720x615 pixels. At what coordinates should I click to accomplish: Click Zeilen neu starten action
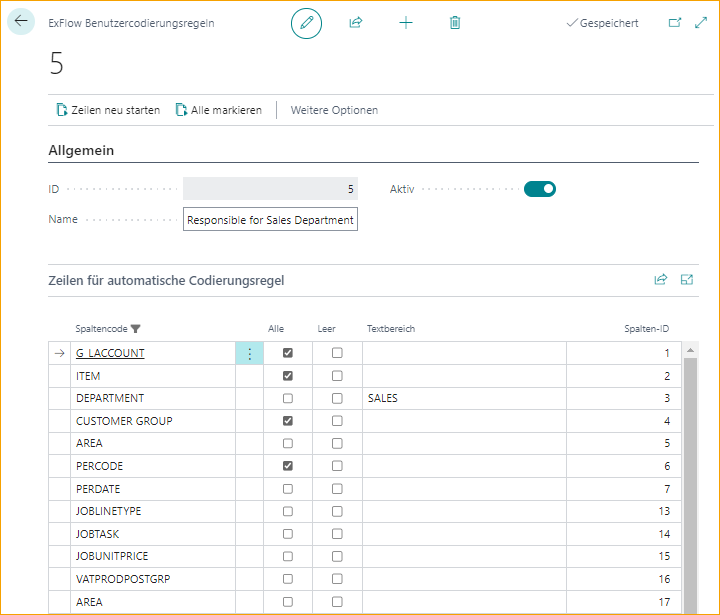click(x=108, y=110)
